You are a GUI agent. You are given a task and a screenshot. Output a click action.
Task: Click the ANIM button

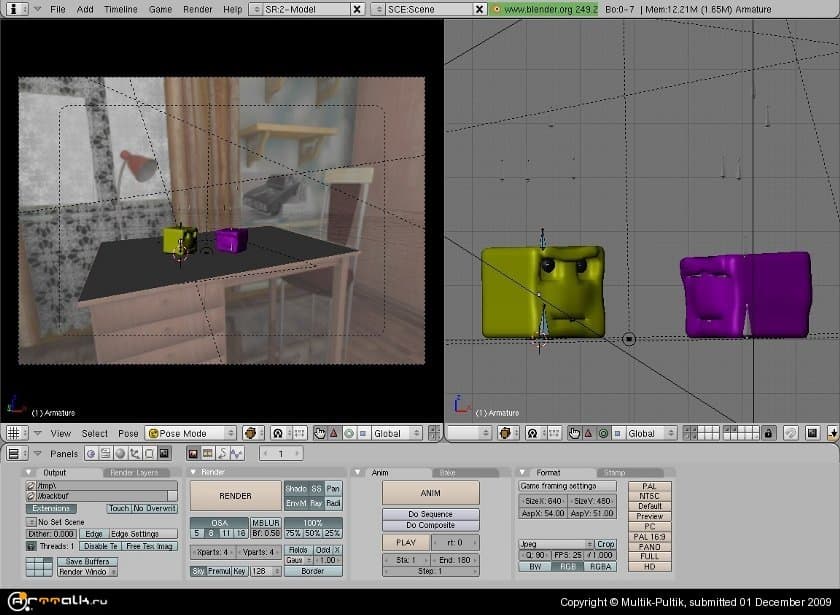click(x=430, y=492)
